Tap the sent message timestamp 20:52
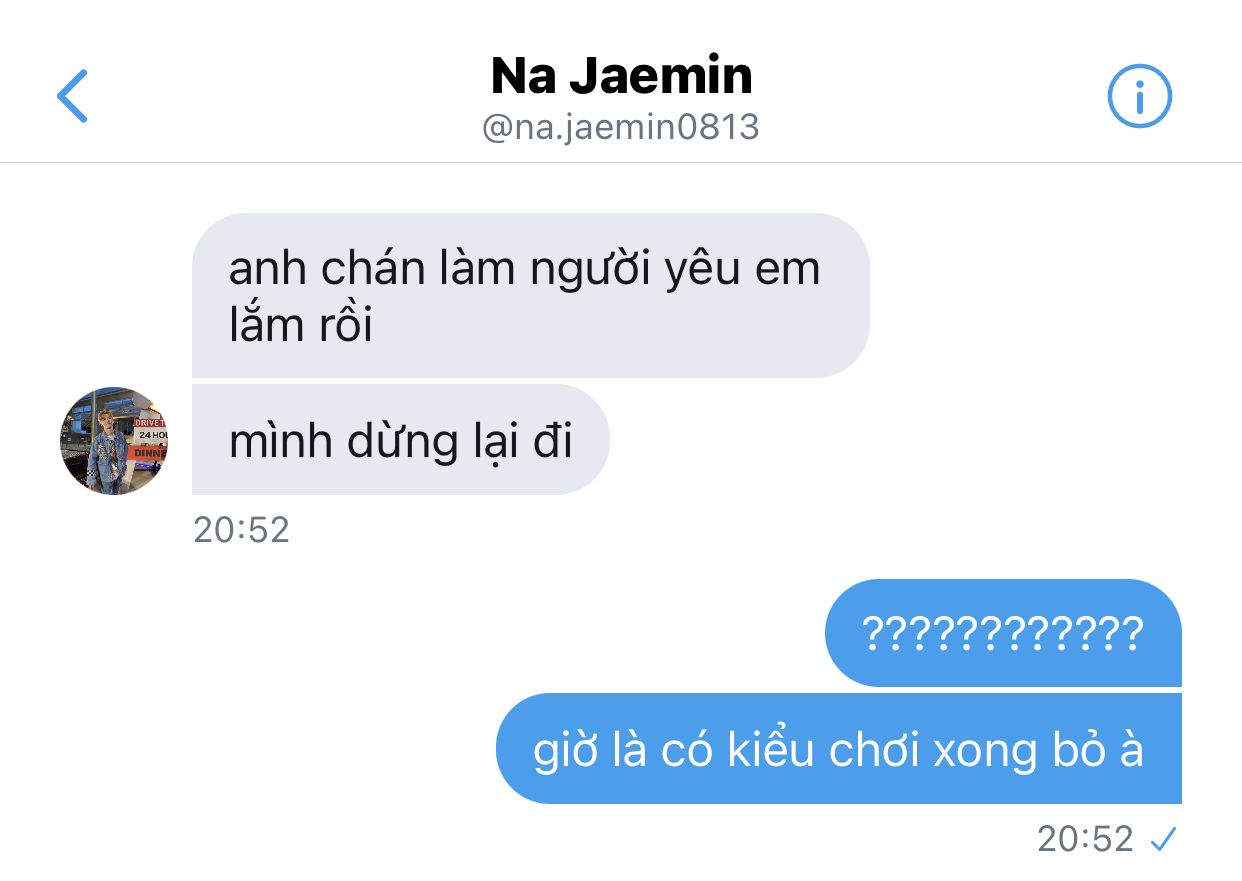The width and height of the screenshot is (1242, 881). [x=1085, y=839]
